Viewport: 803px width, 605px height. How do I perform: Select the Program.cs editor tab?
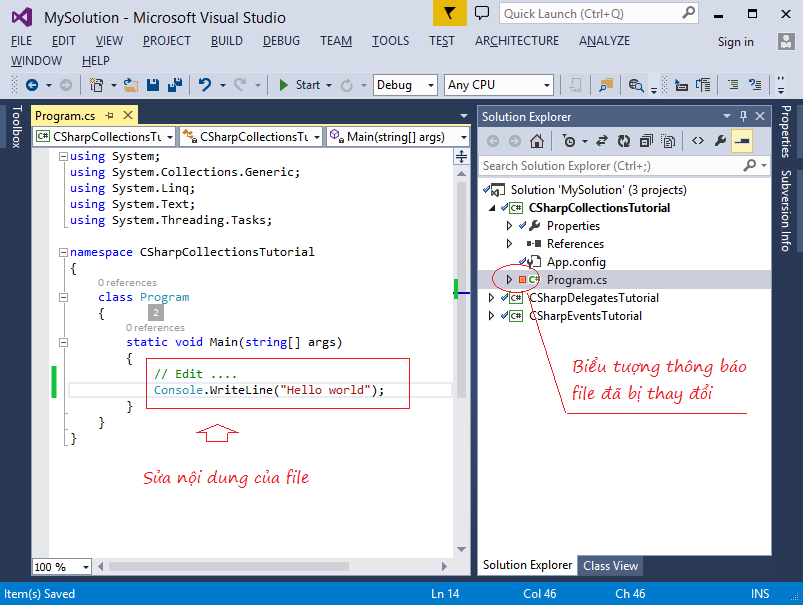tap(65, 116)
